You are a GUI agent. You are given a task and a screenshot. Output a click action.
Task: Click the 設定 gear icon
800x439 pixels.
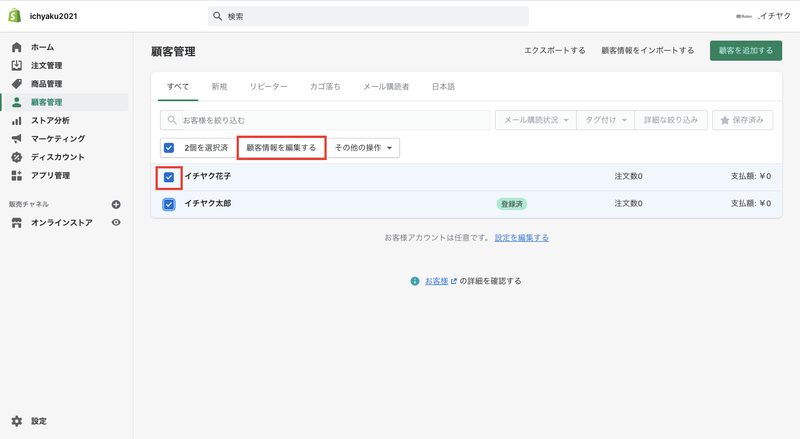coord(17,421)
